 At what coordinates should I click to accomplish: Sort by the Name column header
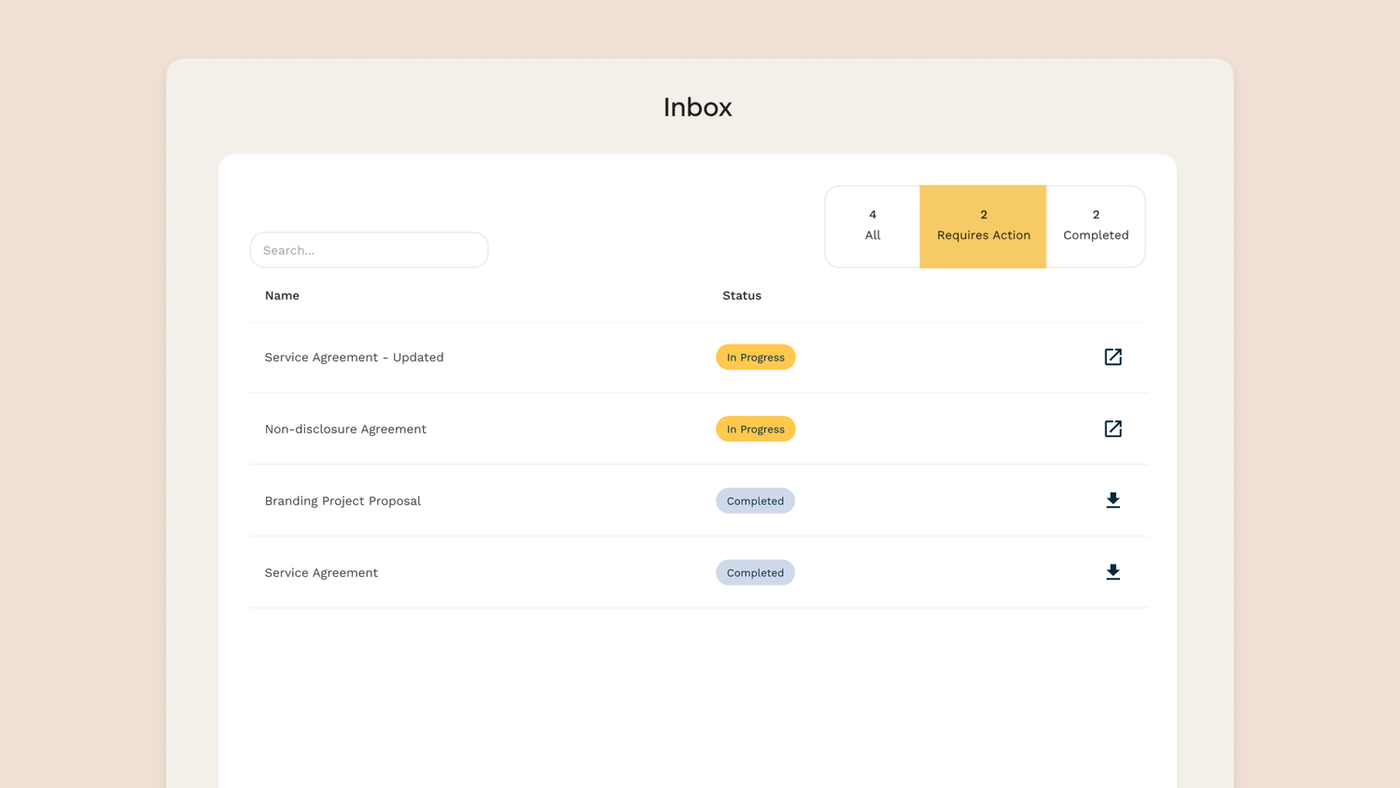(282, 295)
